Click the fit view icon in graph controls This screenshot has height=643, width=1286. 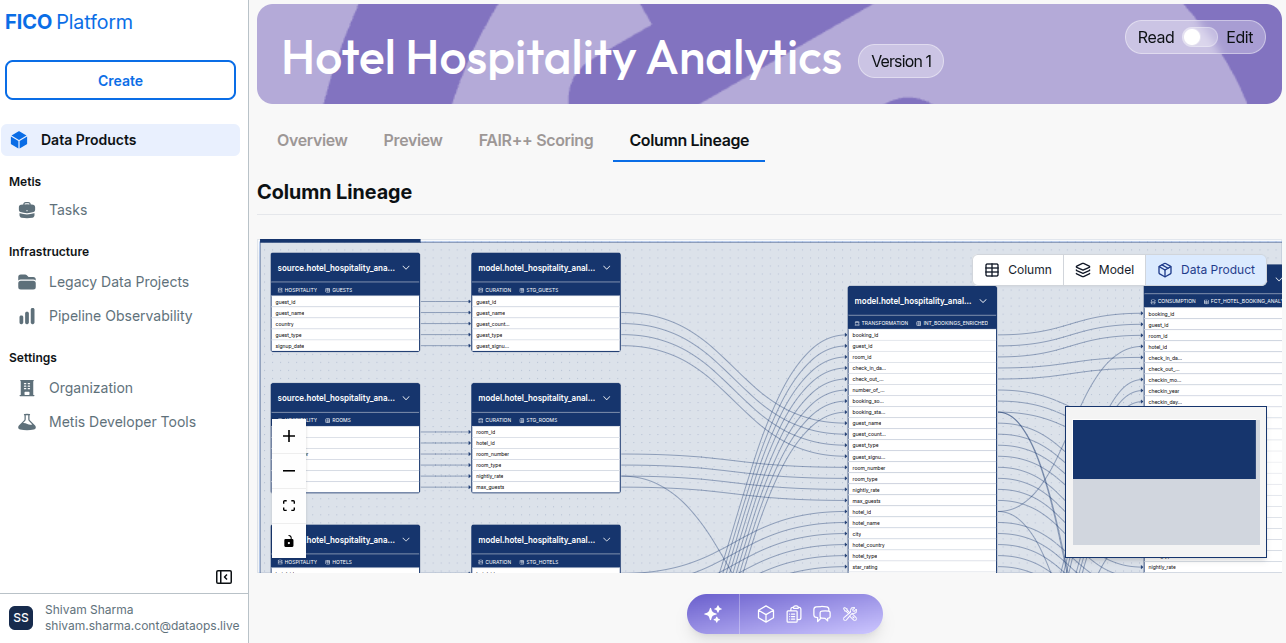tap(289, 506)
